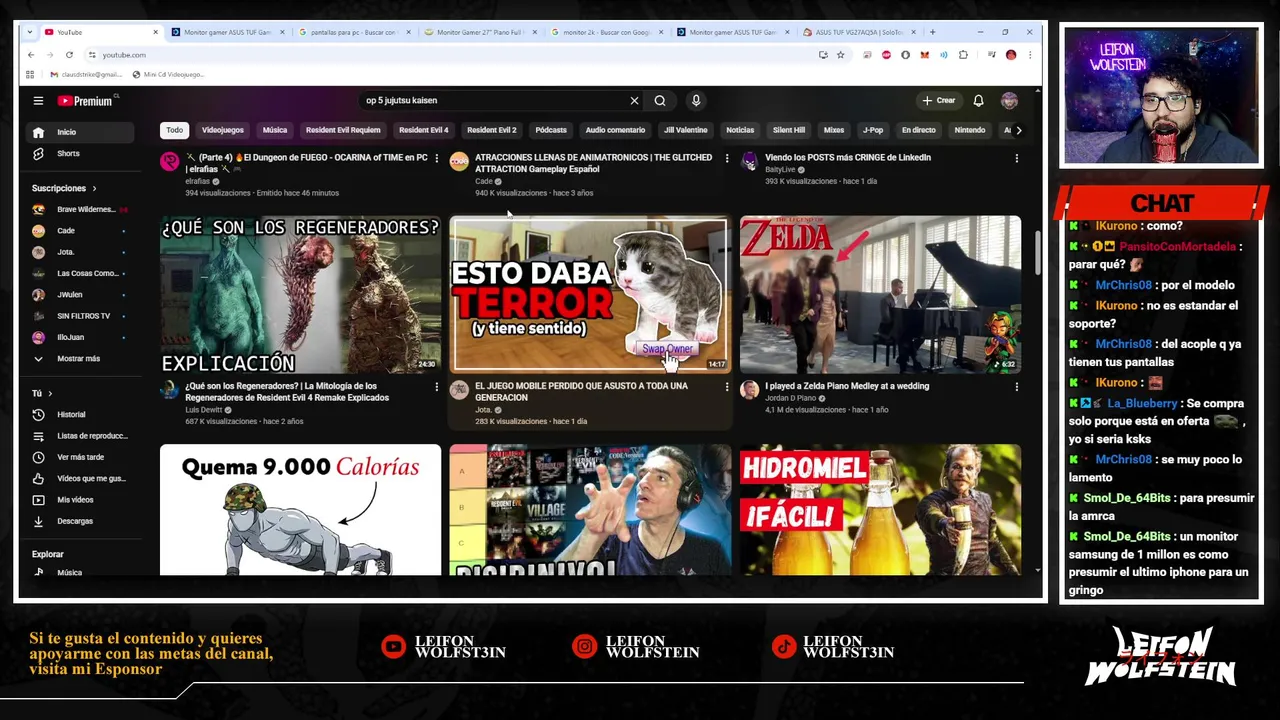Bookmark this page with the star icon

pos(841,55)
